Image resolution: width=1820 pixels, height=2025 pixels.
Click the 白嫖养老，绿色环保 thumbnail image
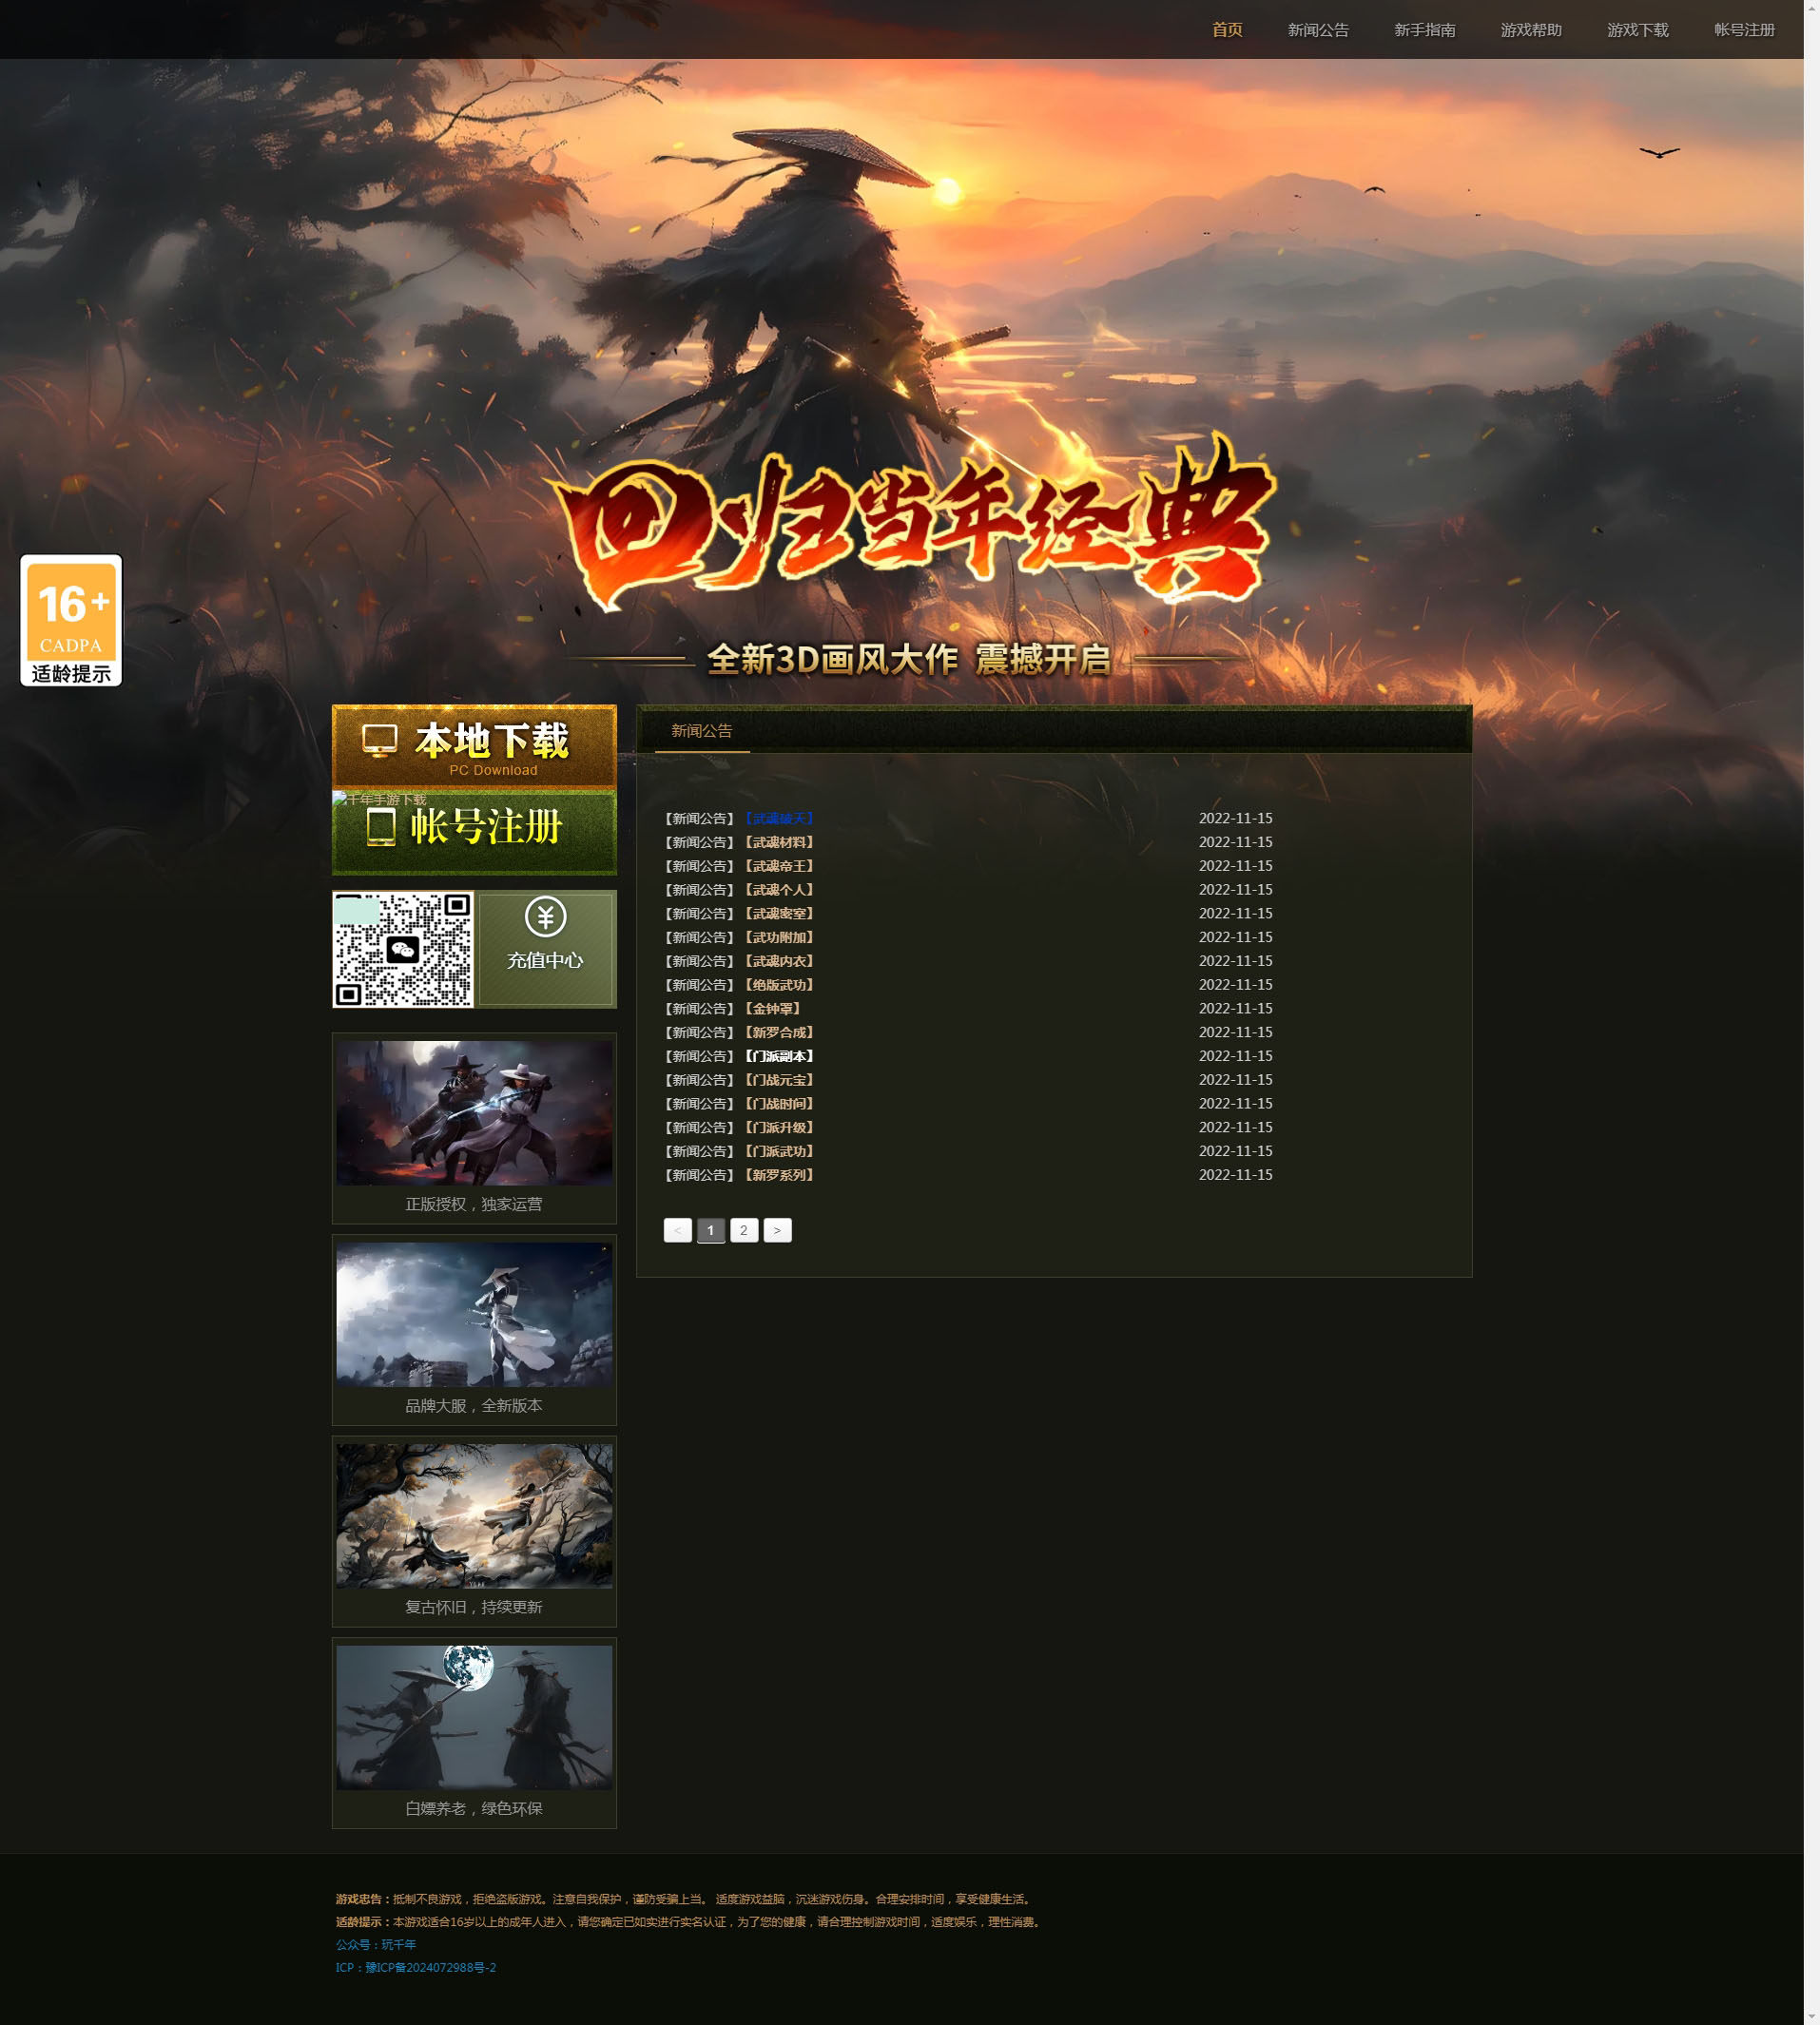point(474,1717)
